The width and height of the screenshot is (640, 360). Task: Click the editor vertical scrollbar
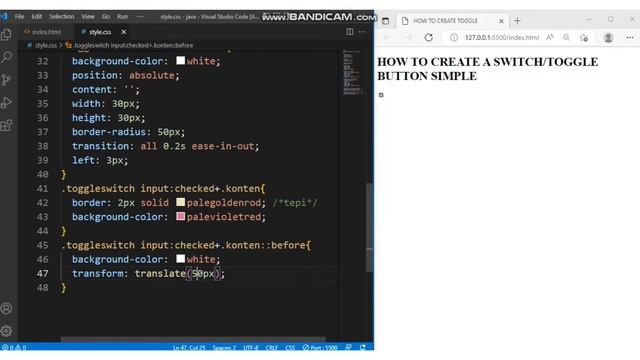[369, 227]
